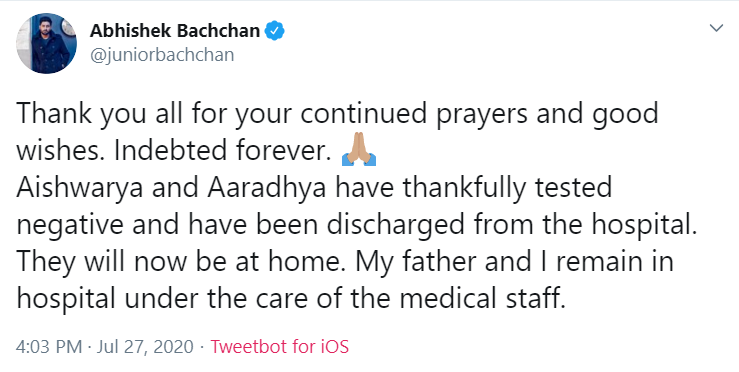The image size is (739, 372).
Task: Click the Tweetbot for iOS source link
Action: (279, 347)
